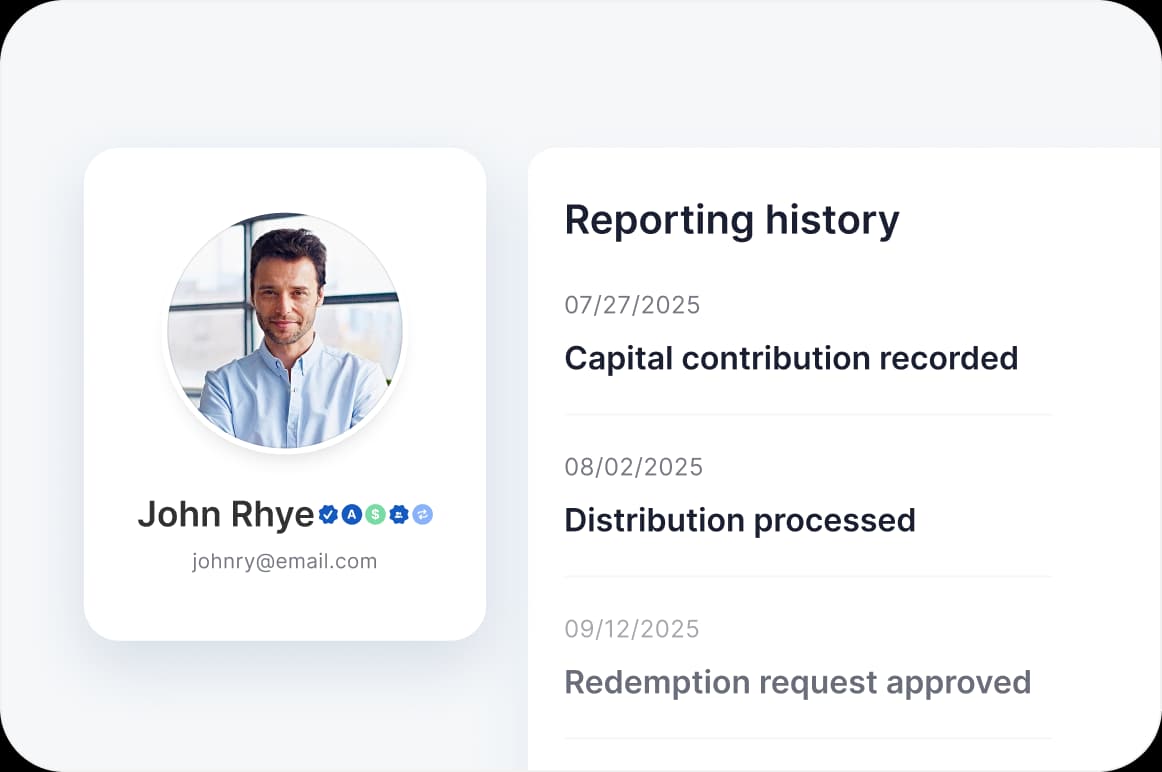Click the divider below "Distribution processed"

808,575
